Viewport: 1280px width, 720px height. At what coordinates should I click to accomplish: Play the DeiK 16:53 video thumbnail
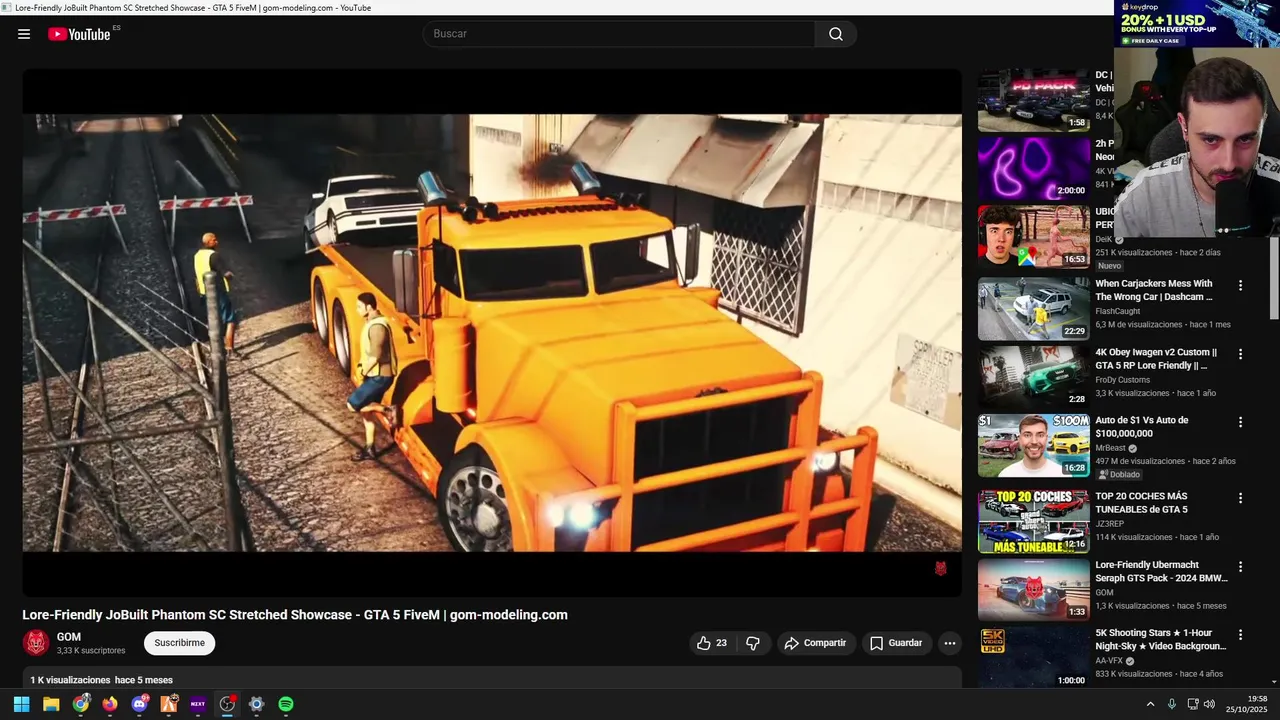[x=1033, y=237]
